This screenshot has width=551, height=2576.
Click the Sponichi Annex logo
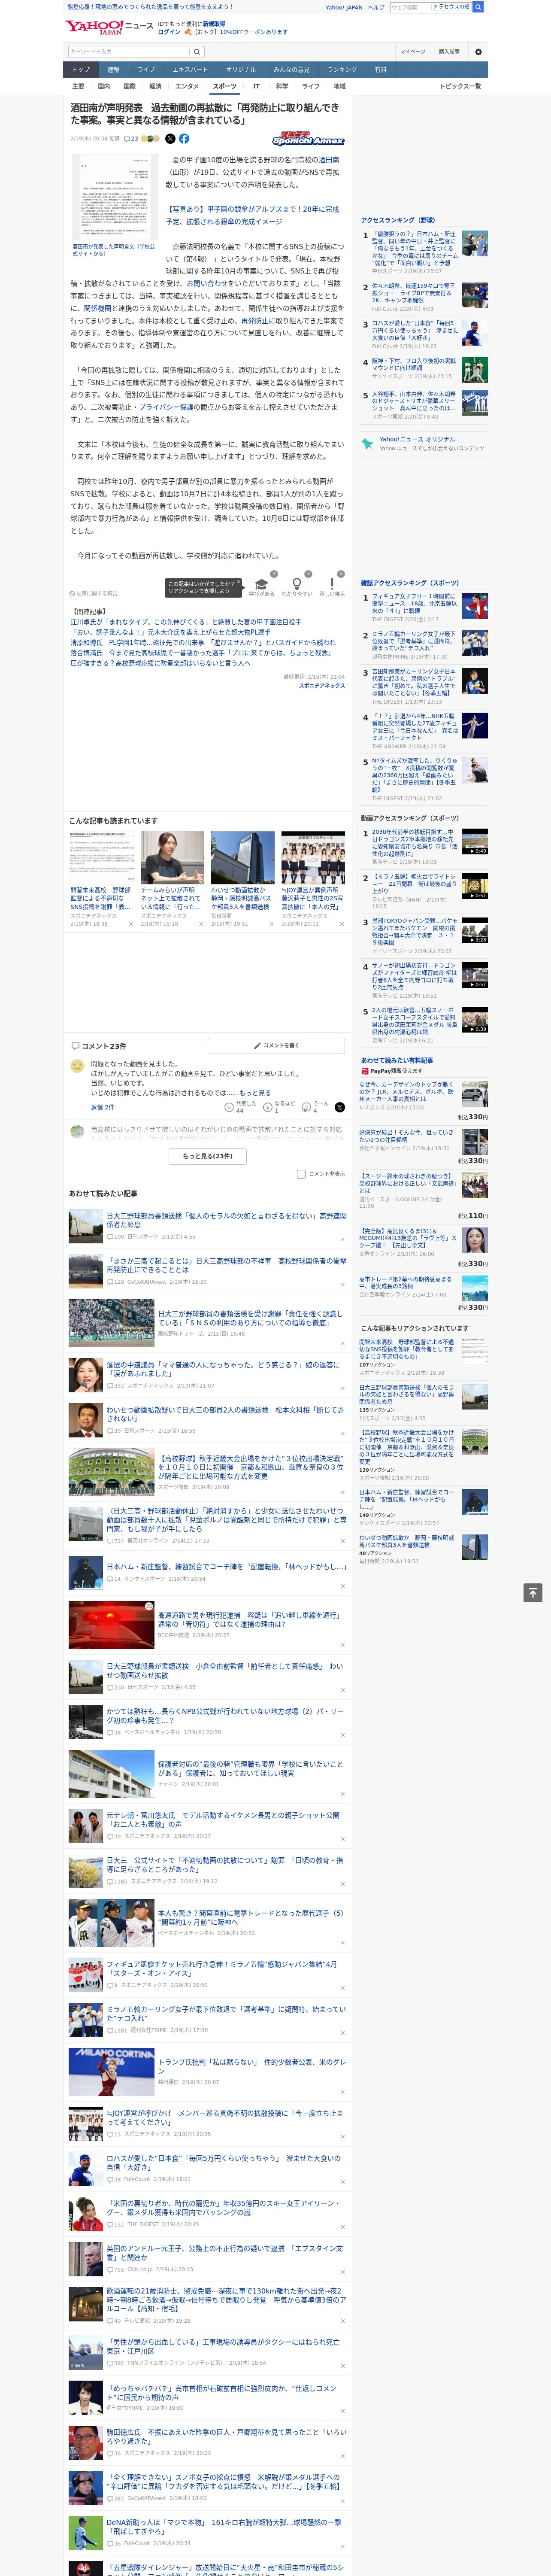click(x=308, y=139)
